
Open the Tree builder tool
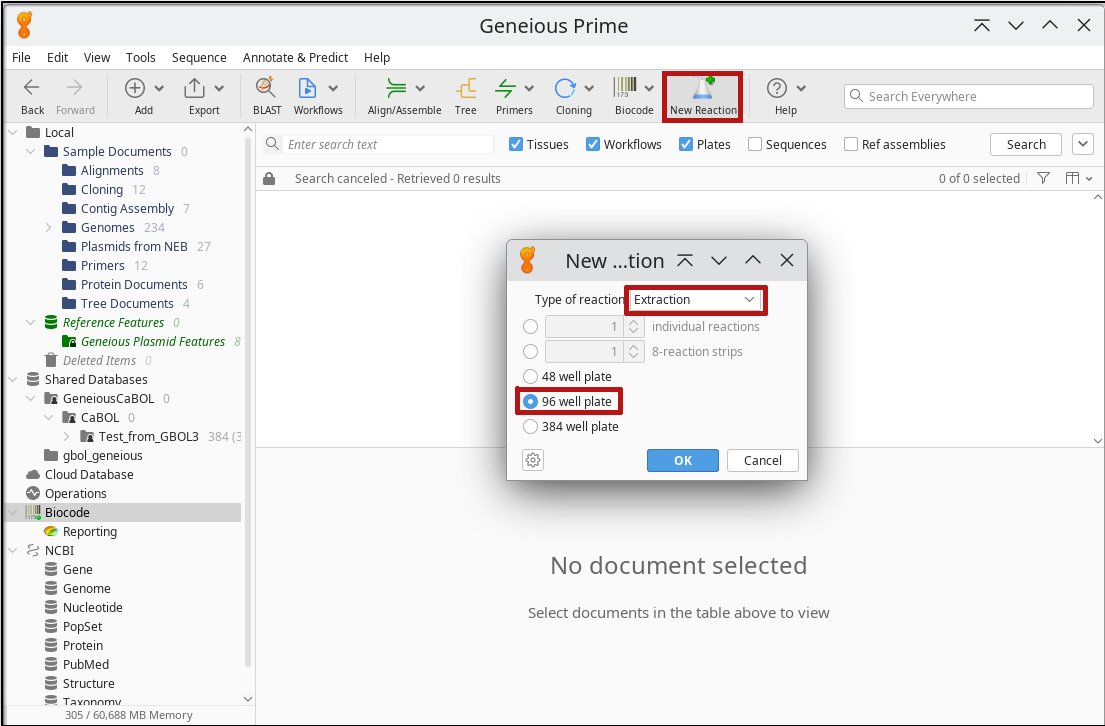pyautogui.click(x=465, y=89)
